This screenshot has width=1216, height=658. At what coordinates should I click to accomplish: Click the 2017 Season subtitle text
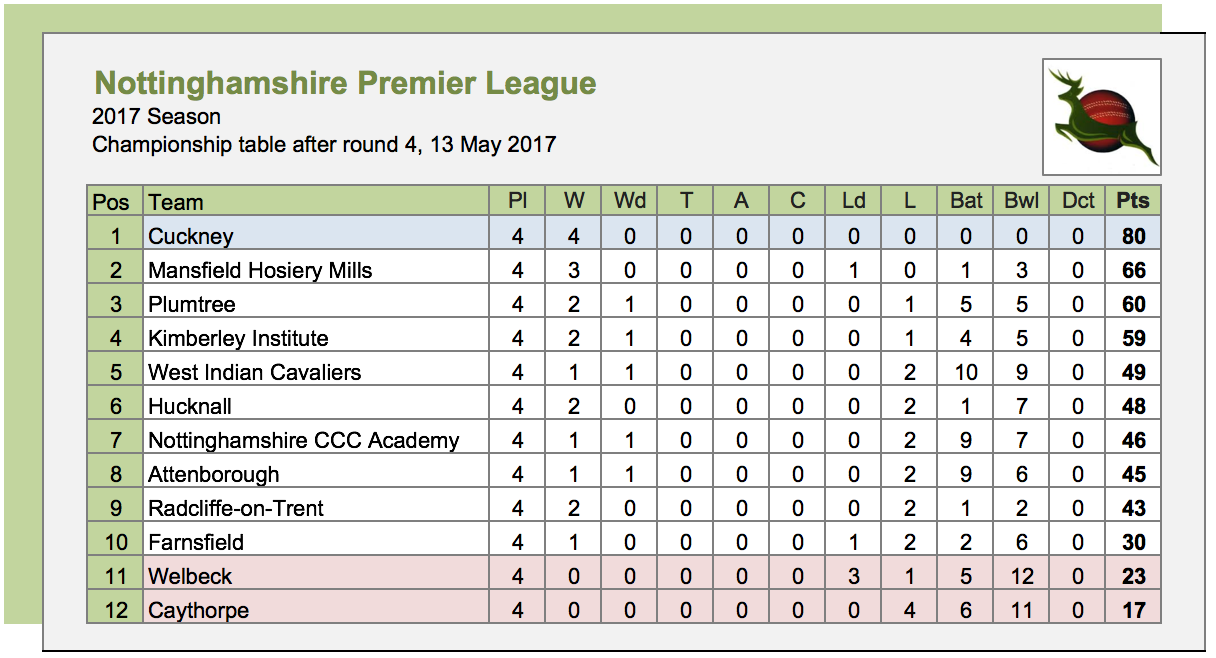tap(157, 116)
